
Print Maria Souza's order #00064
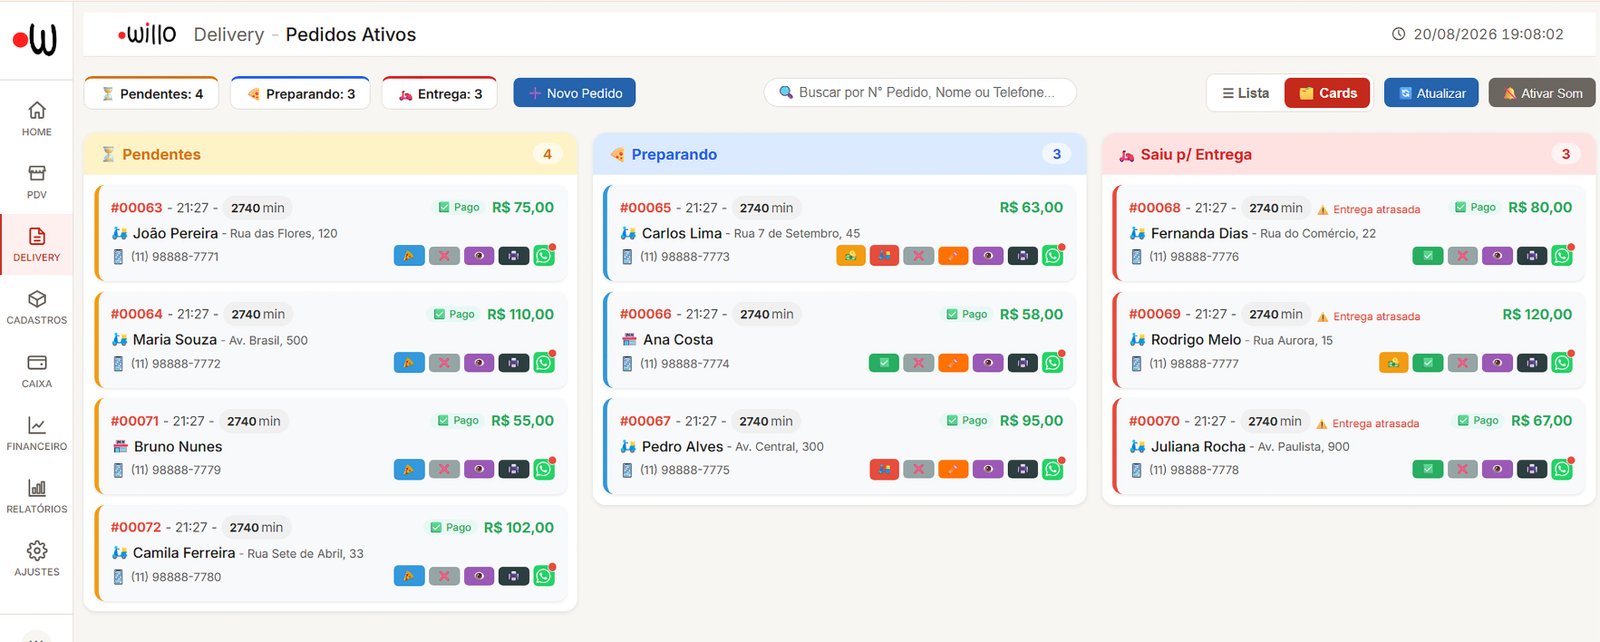[513, 363]
